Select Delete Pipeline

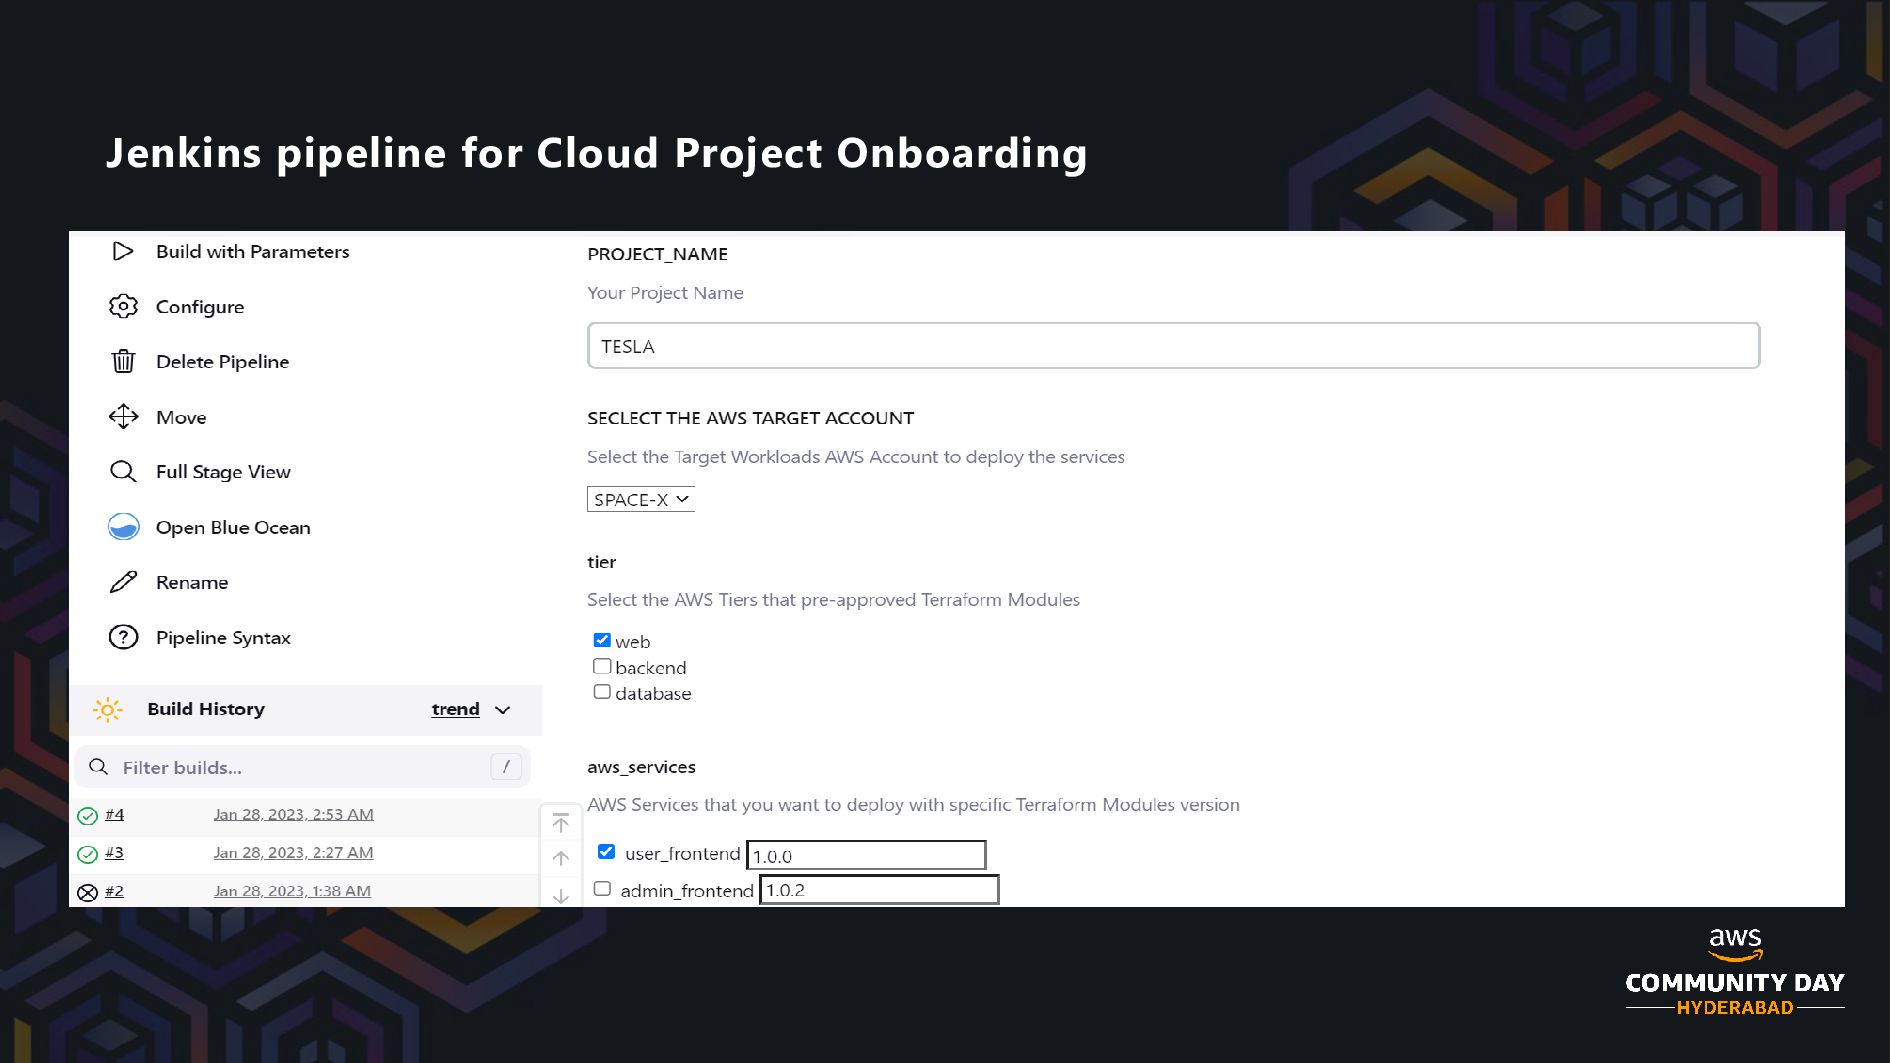222,361
